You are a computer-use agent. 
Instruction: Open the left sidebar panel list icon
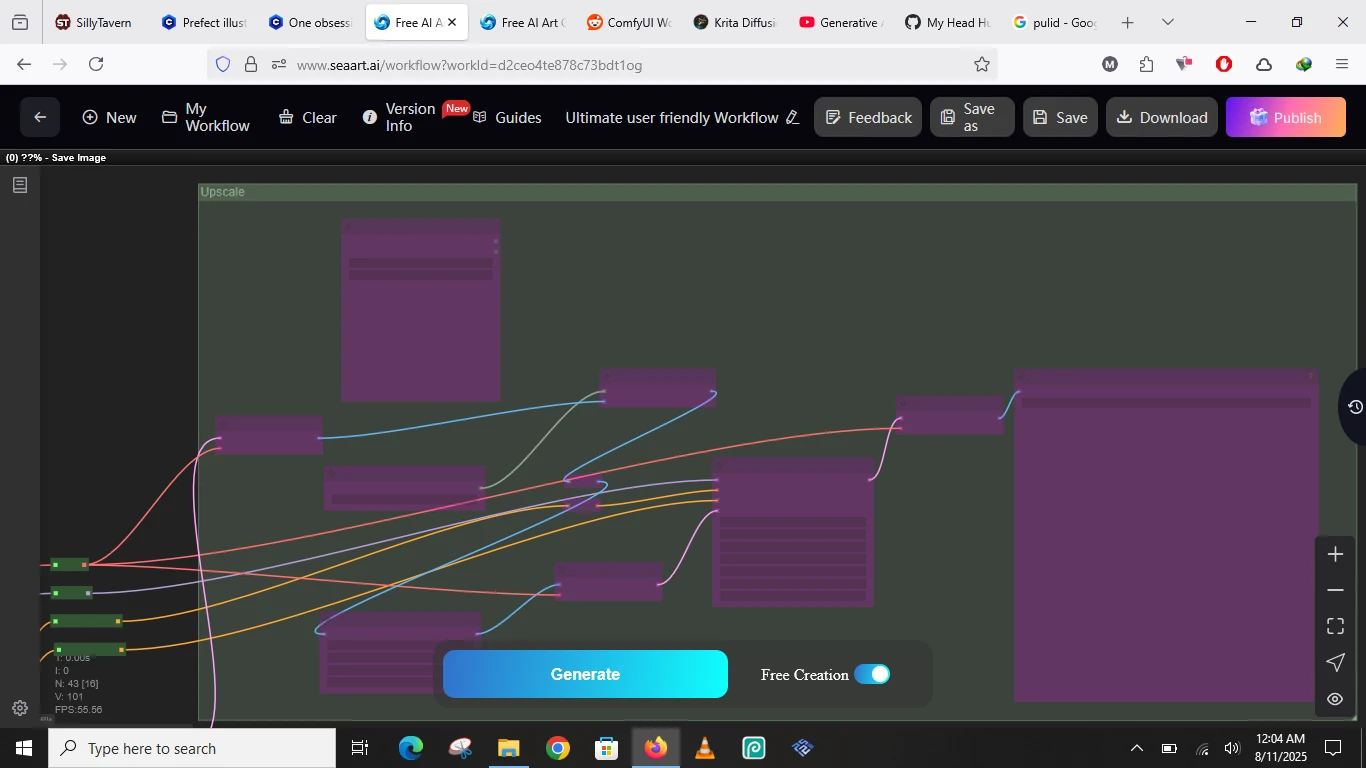pyautogui.click(x=20, y=185)
